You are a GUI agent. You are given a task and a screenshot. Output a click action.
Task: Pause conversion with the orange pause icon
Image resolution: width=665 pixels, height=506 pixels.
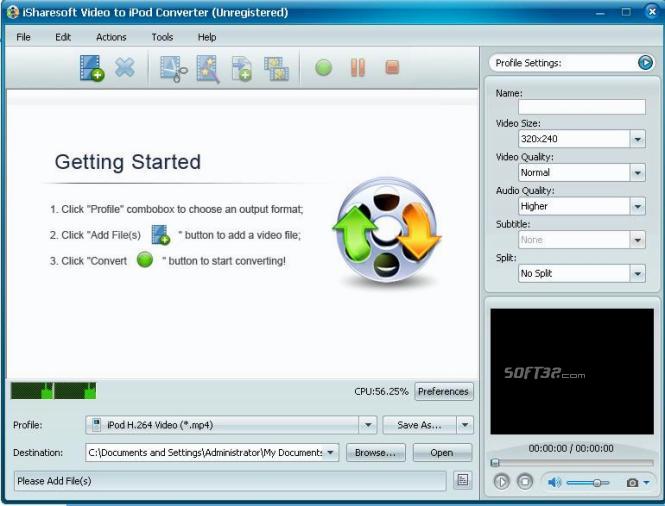click(x=358, y=68)
